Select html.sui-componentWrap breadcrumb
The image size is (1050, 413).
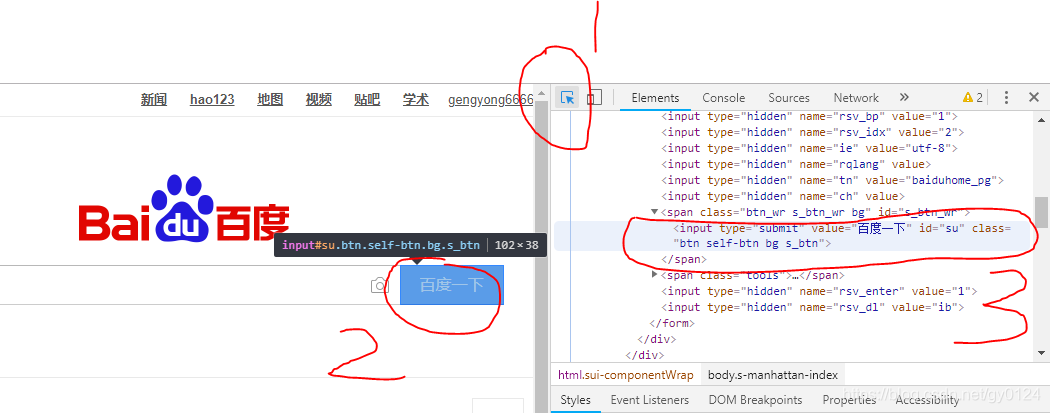[x=625, y=375]
